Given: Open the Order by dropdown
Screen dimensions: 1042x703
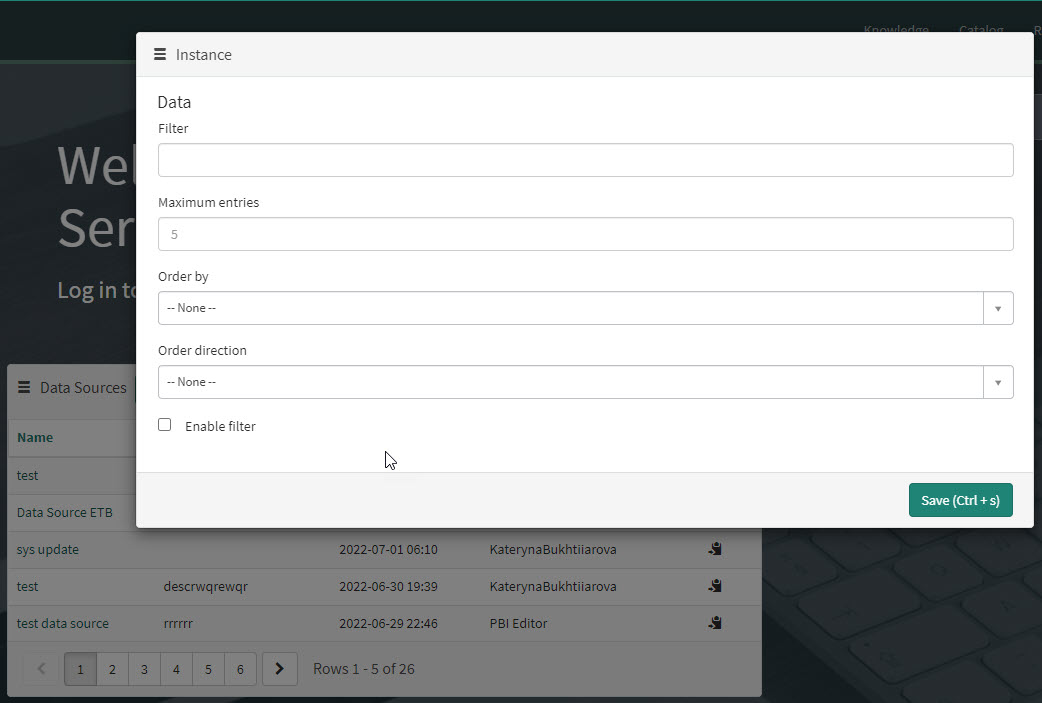Looking at the screenshot, I should 570,308.
